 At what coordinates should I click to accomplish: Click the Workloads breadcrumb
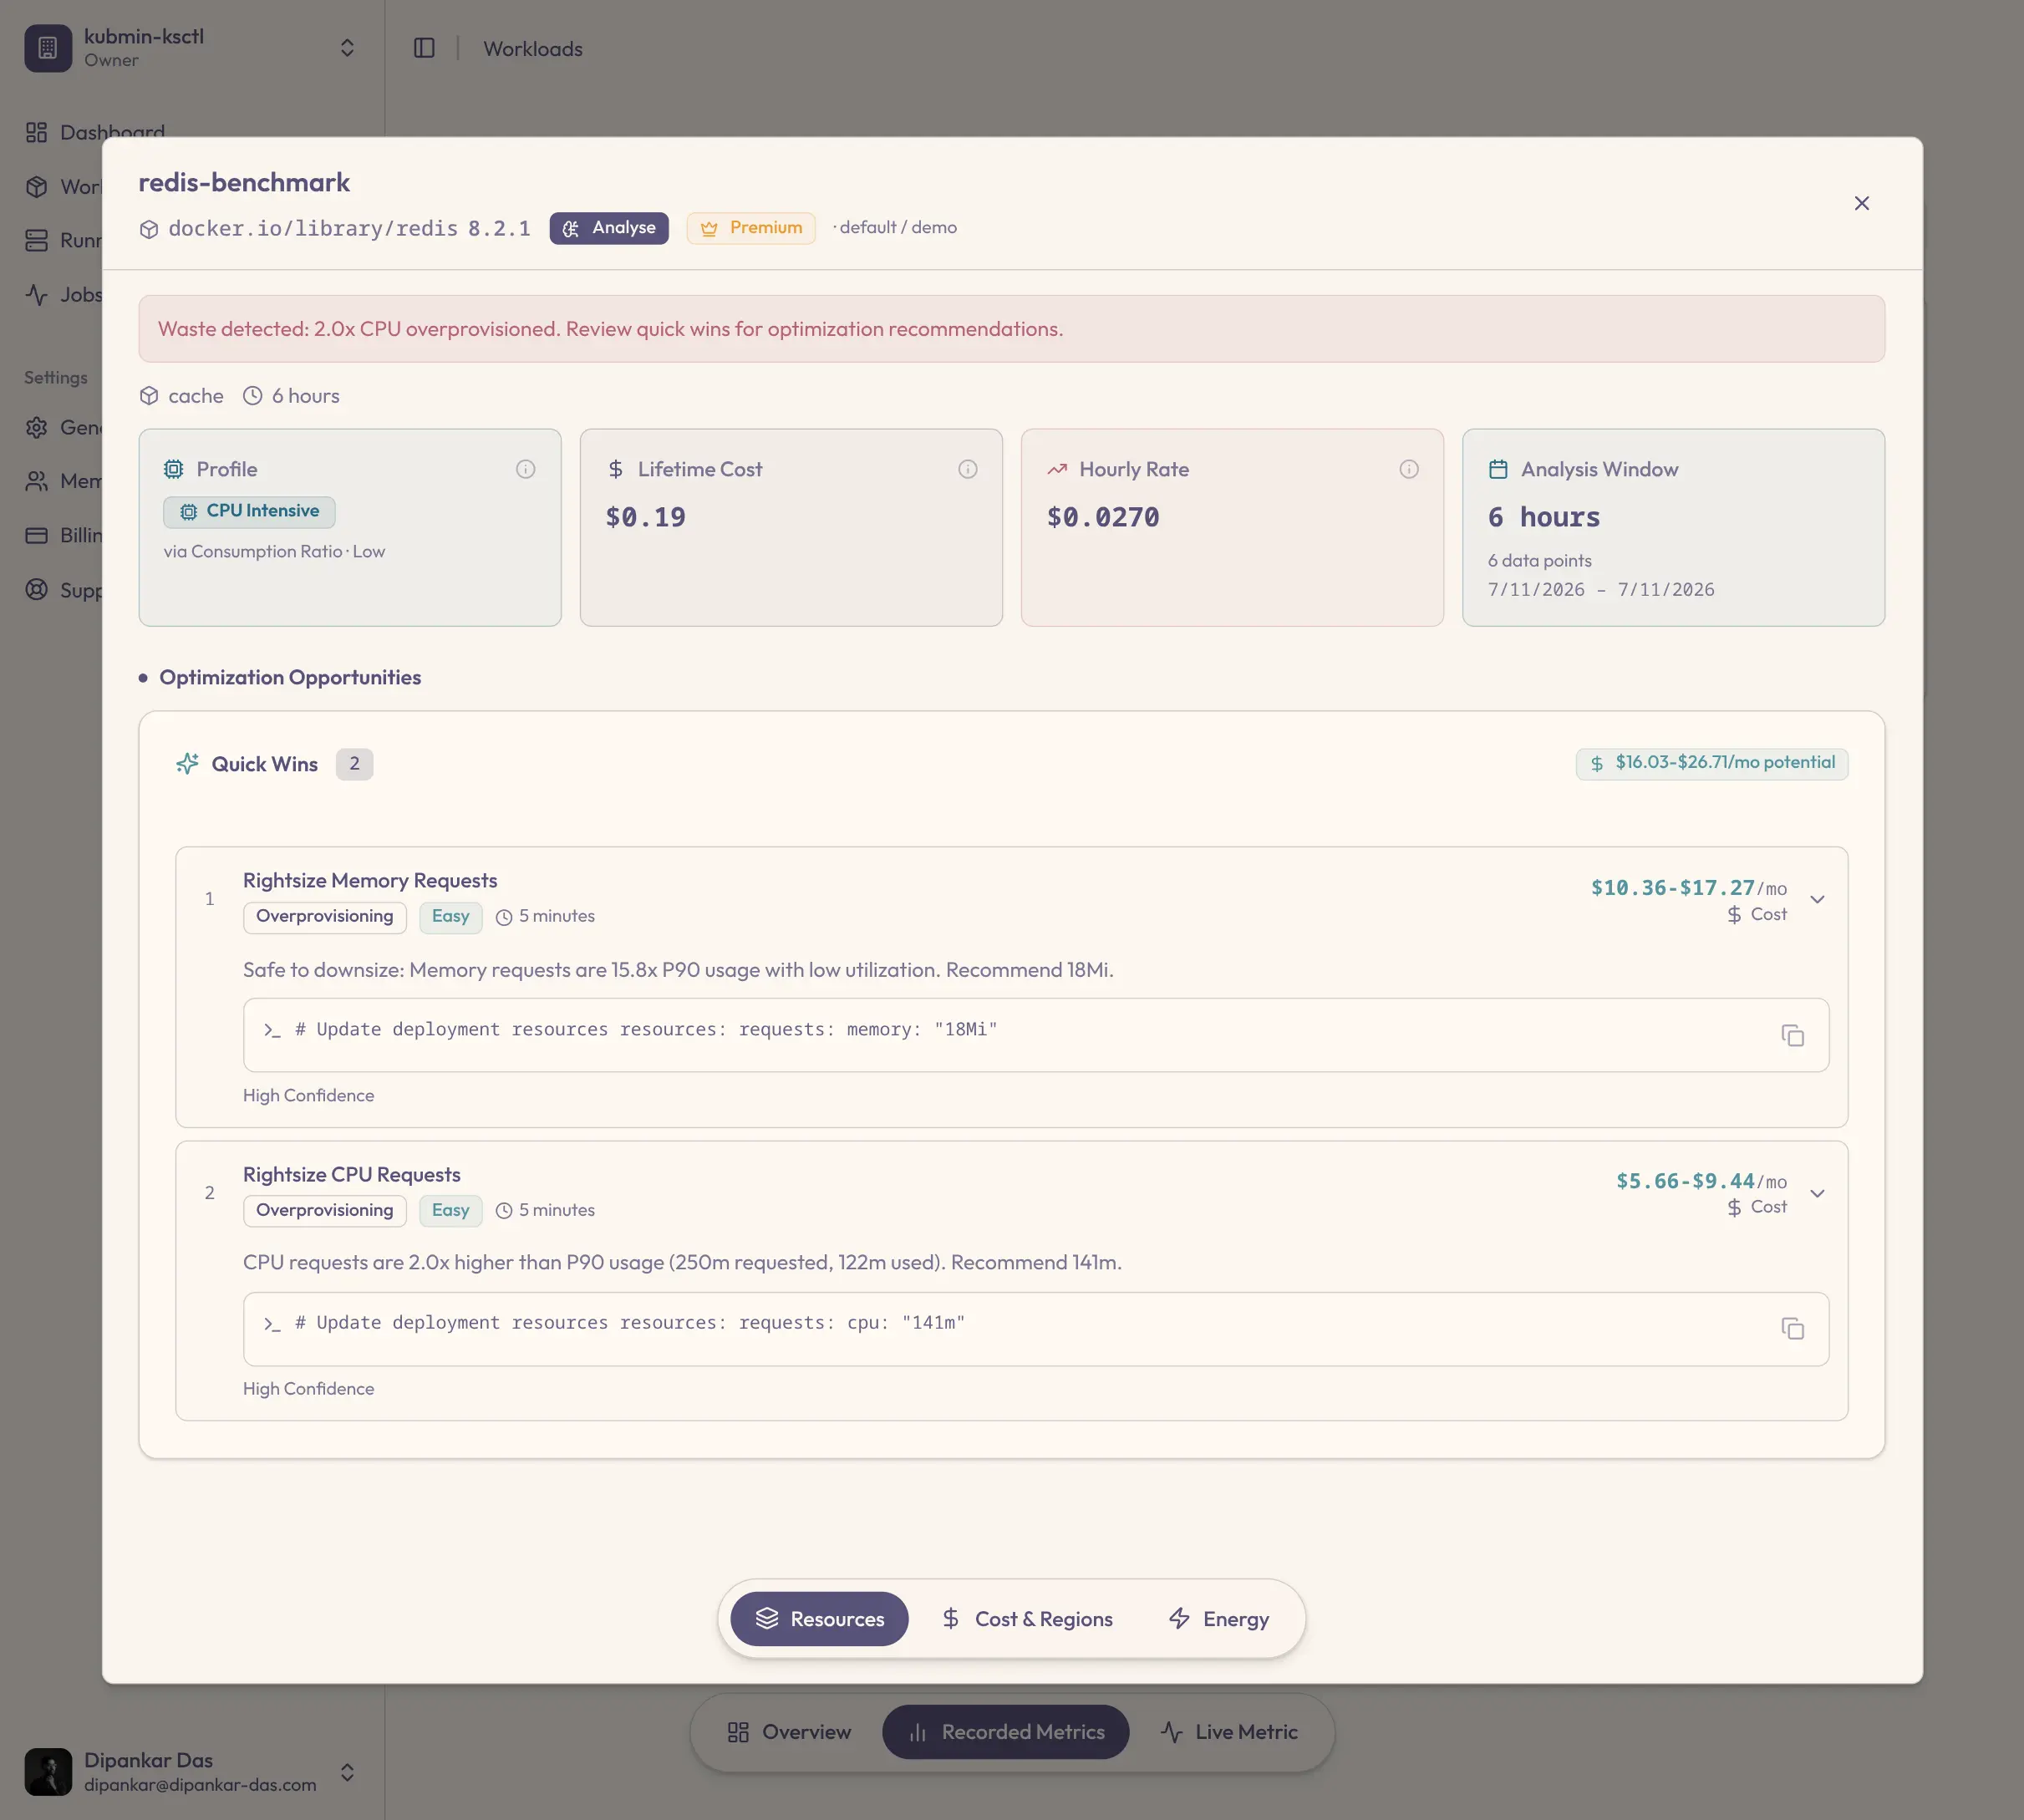pyautogui.click(x=533, y=49)
